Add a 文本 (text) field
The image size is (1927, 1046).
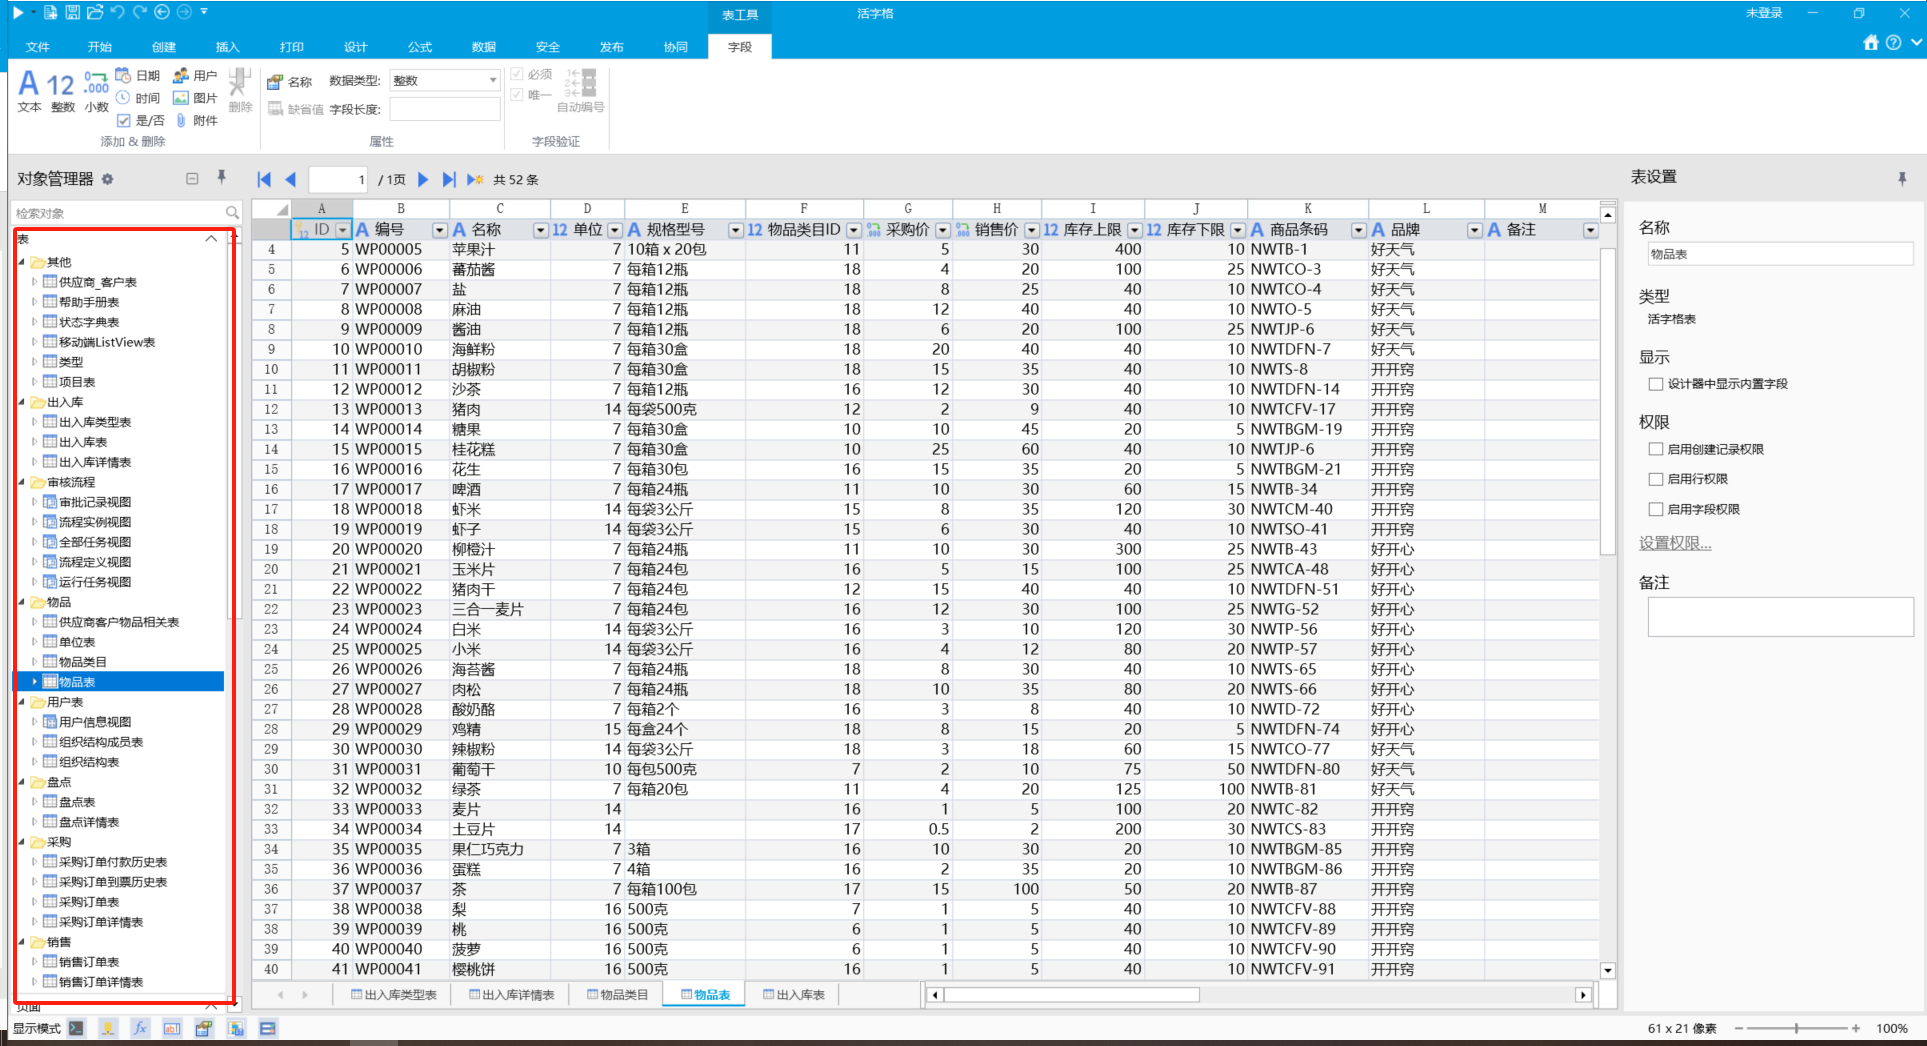pos(29,91)
